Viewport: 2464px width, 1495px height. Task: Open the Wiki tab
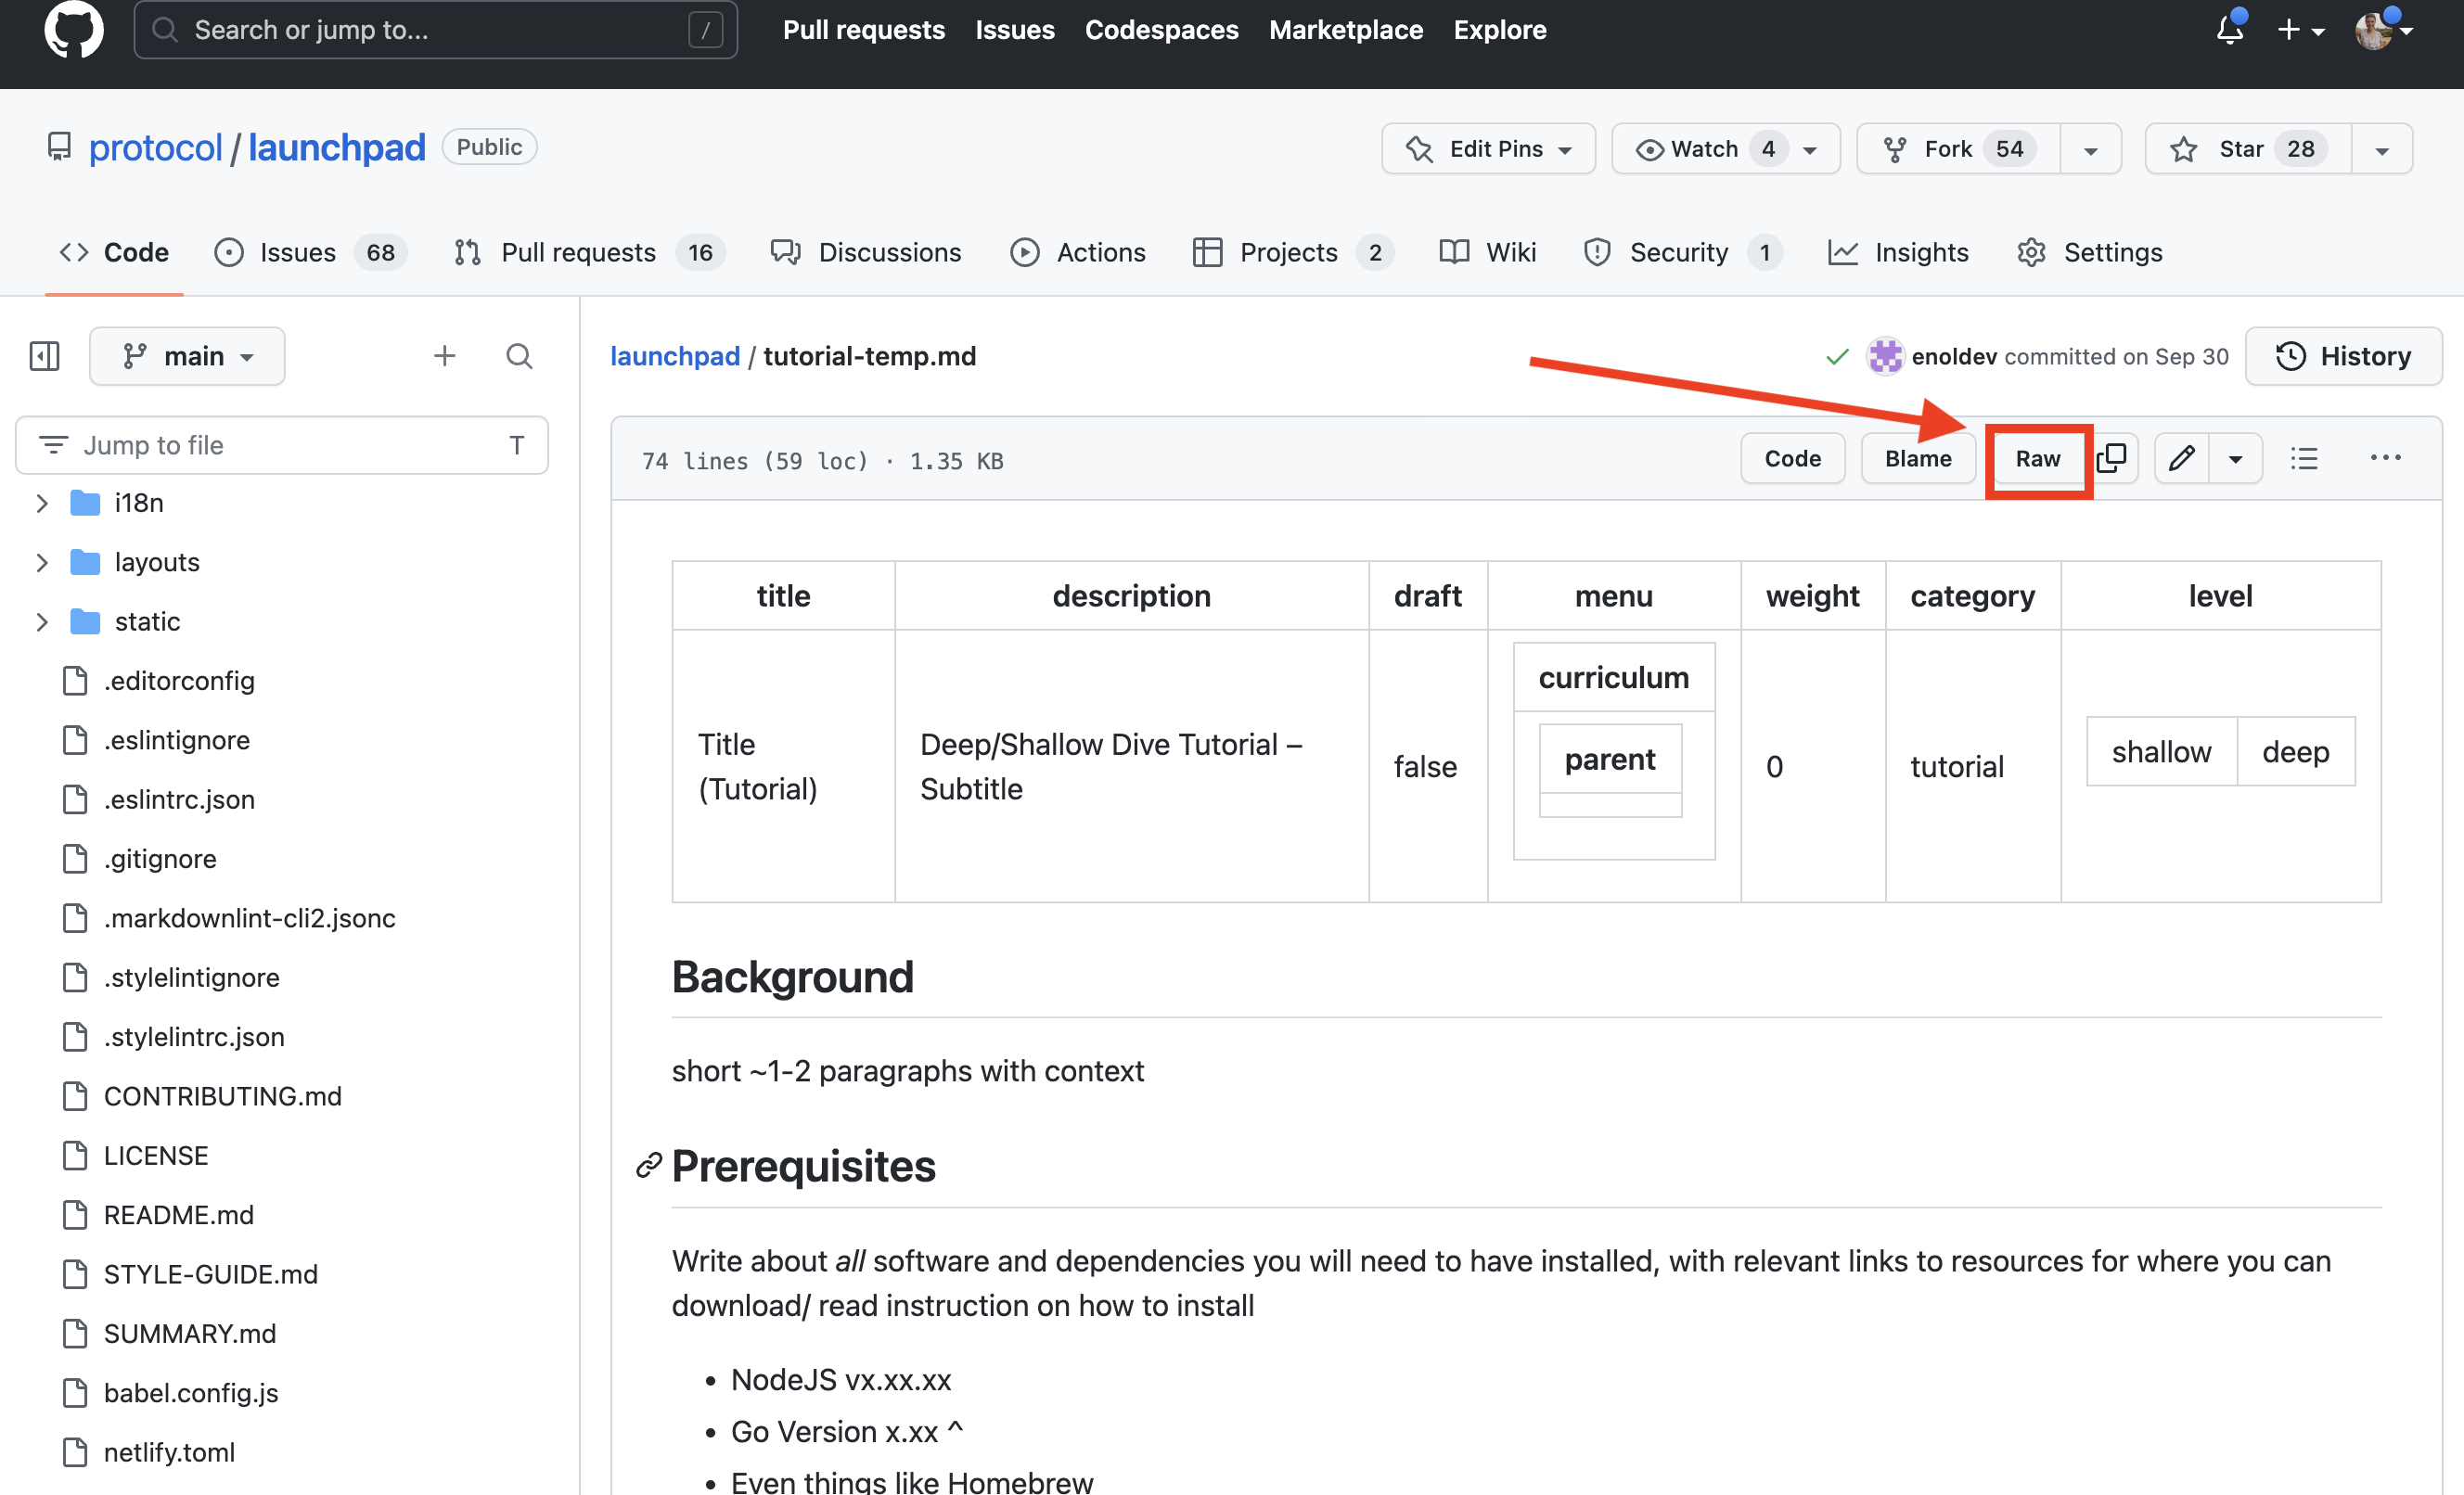point(1487,252)
